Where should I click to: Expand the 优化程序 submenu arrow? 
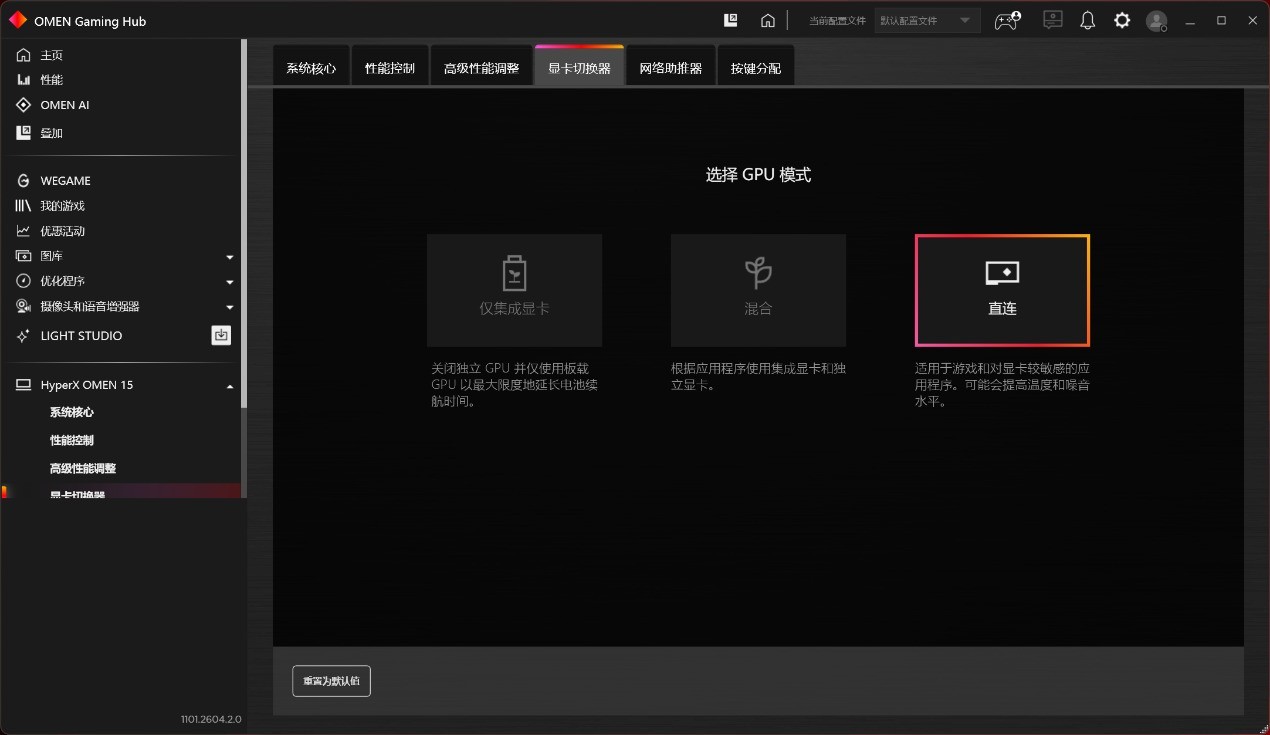tap(230, 282)
